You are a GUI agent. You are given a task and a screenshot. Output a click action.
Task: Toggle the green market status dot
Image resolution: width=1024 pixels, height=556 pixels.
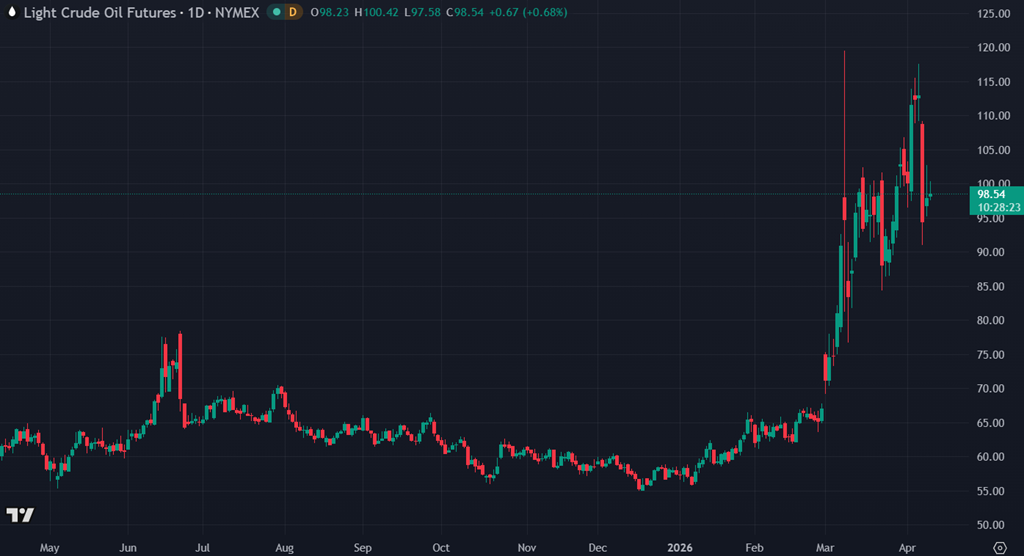click(275, 12)
